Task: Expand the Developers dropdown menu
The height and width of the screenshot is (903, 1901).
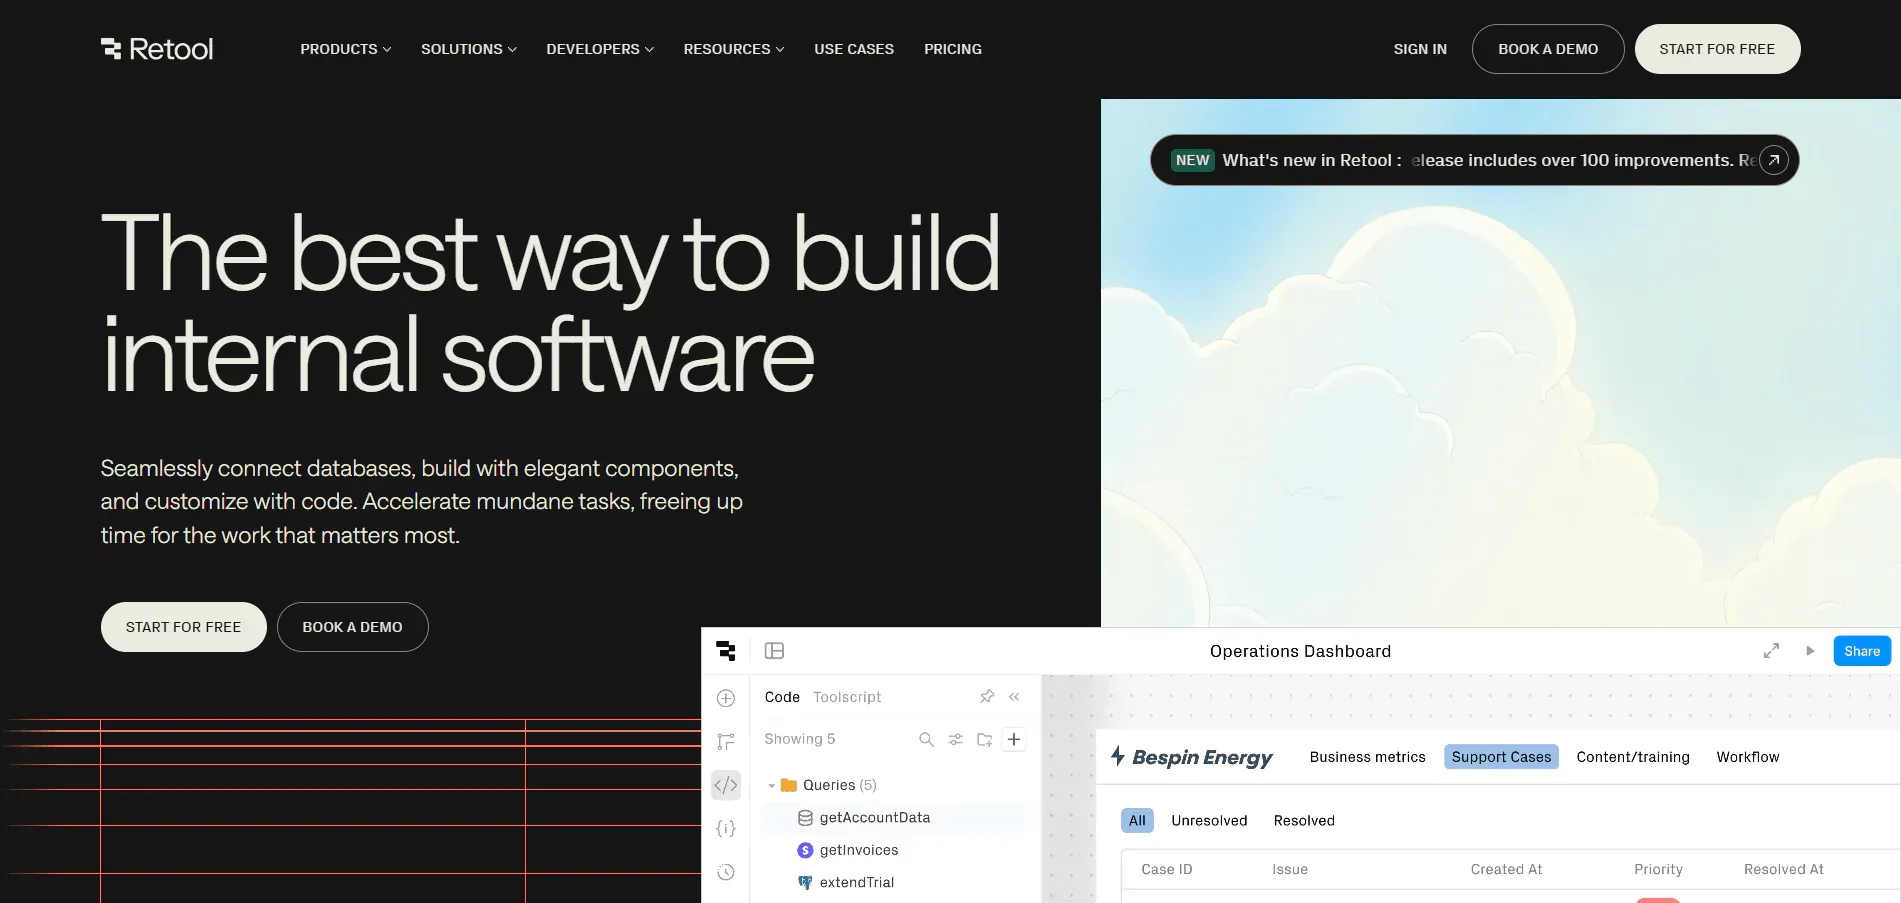Action: [600, 49]
